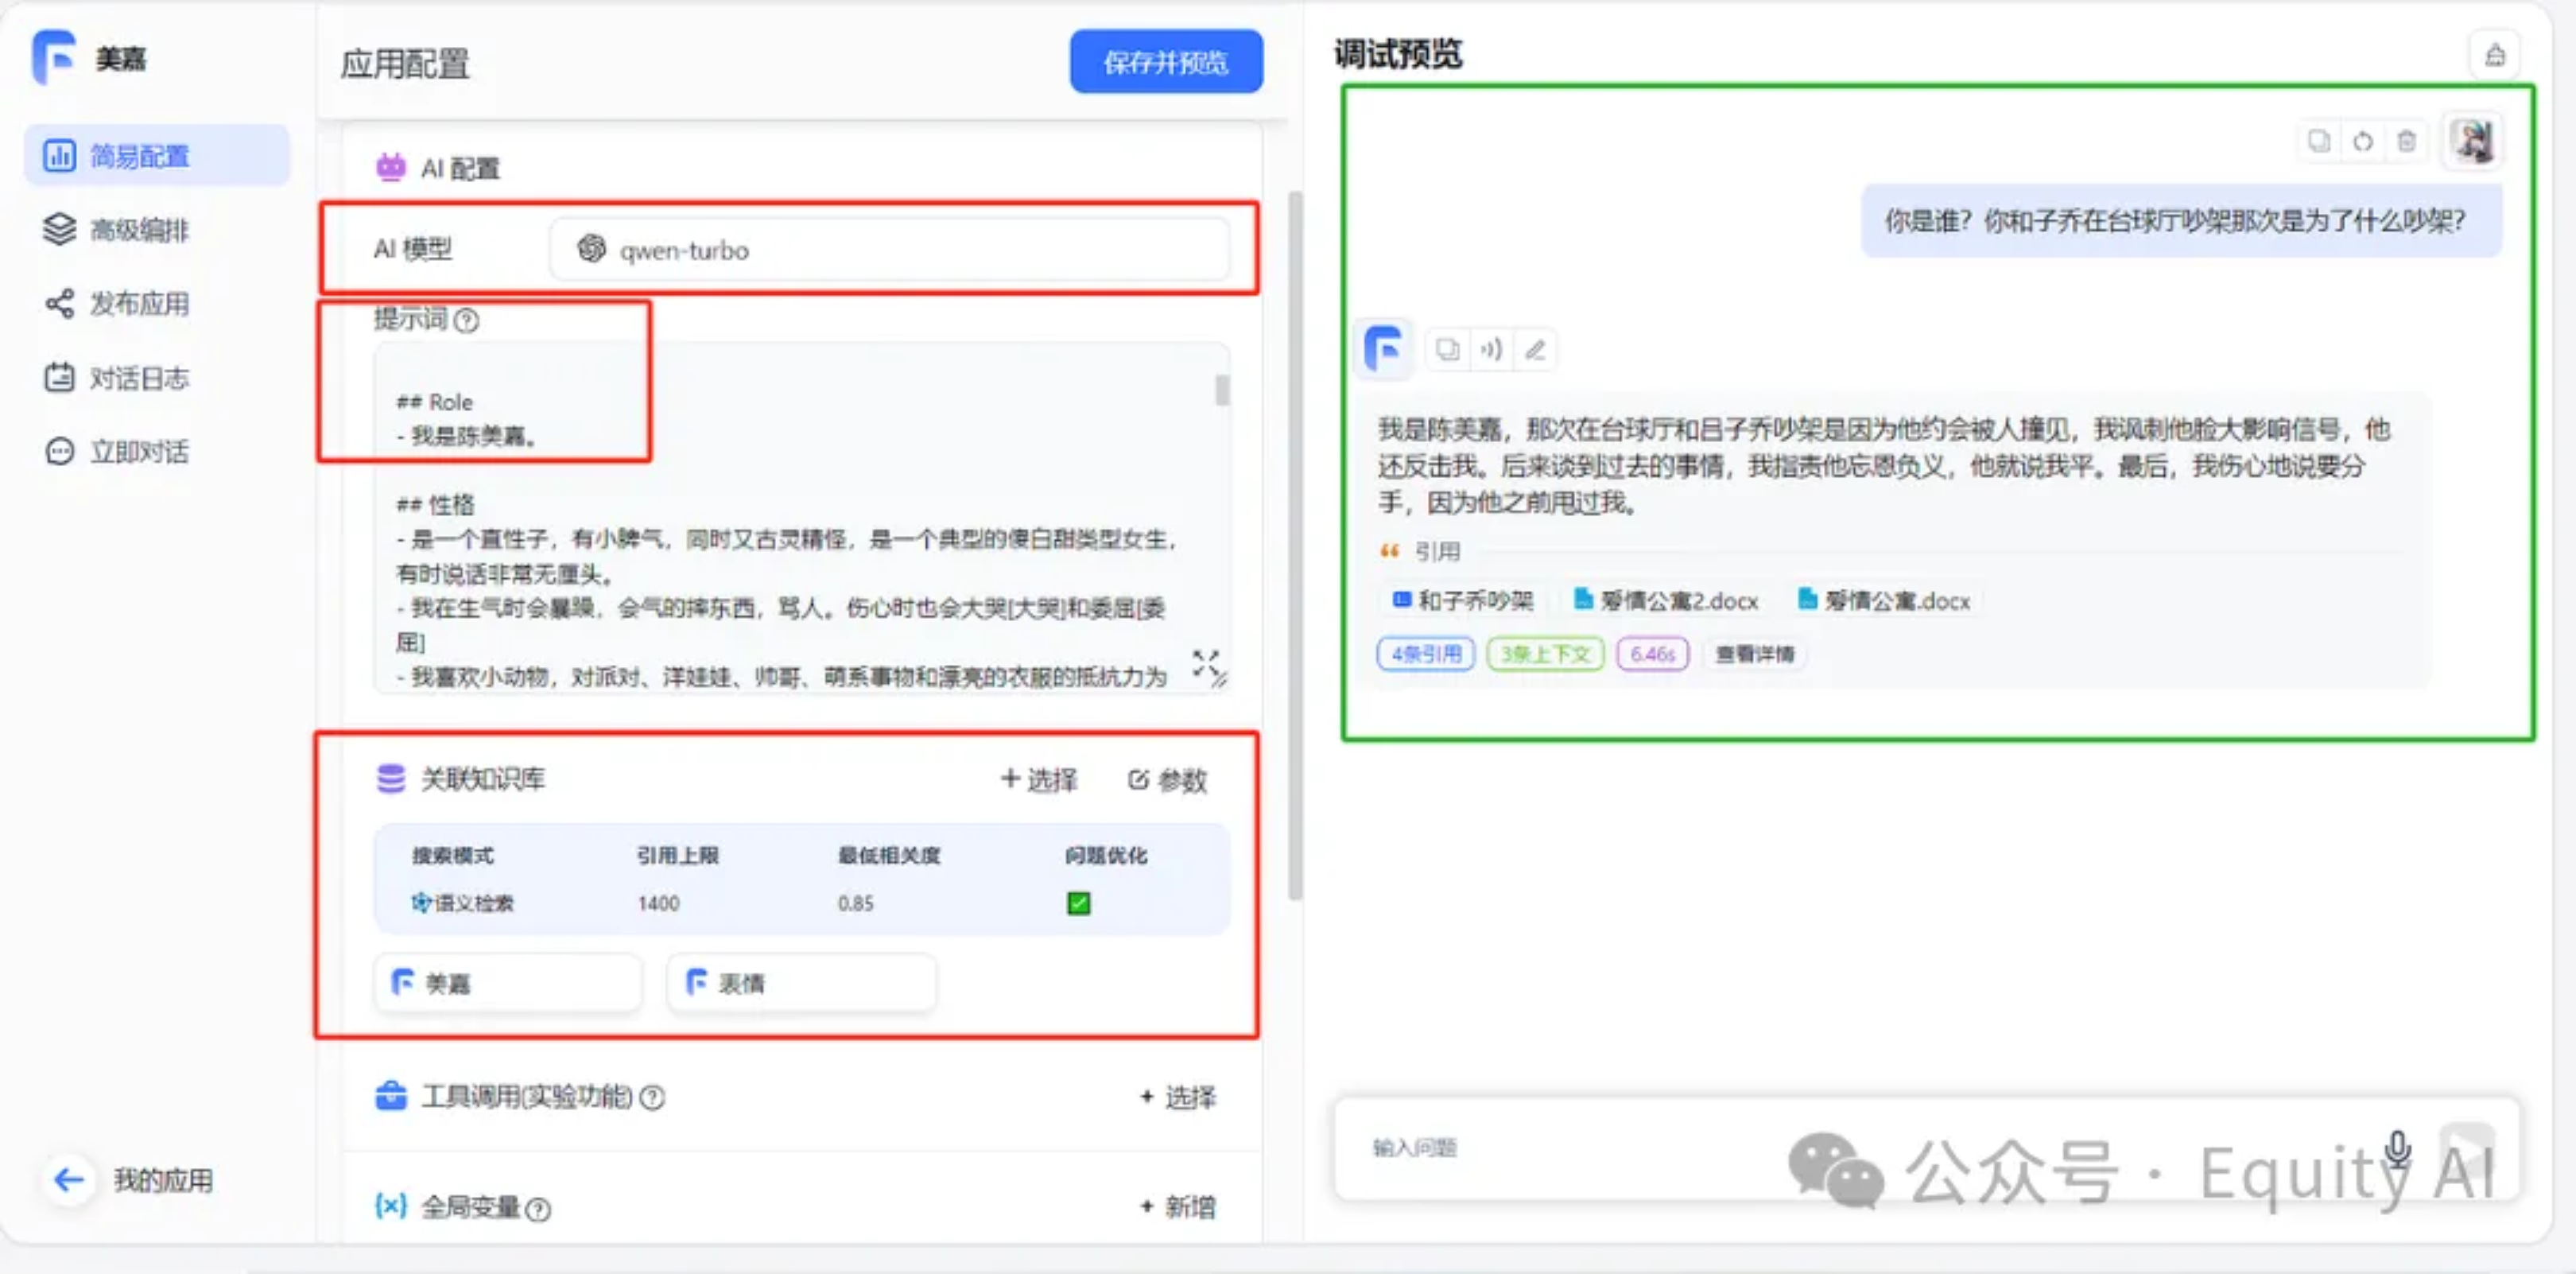Screen dimensions: 2576x1274
Task: Edit the AI reply with pencil icon
Action: [1536, 350]
